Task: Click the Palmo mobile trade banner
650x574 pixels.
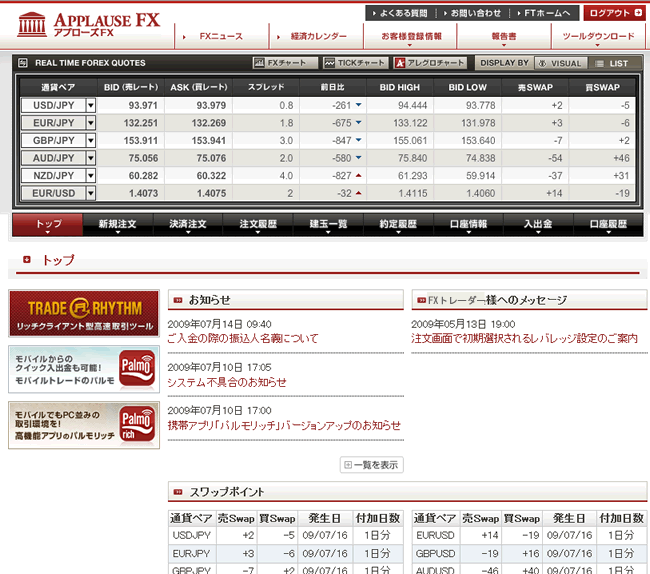Action: coord(84,369)
